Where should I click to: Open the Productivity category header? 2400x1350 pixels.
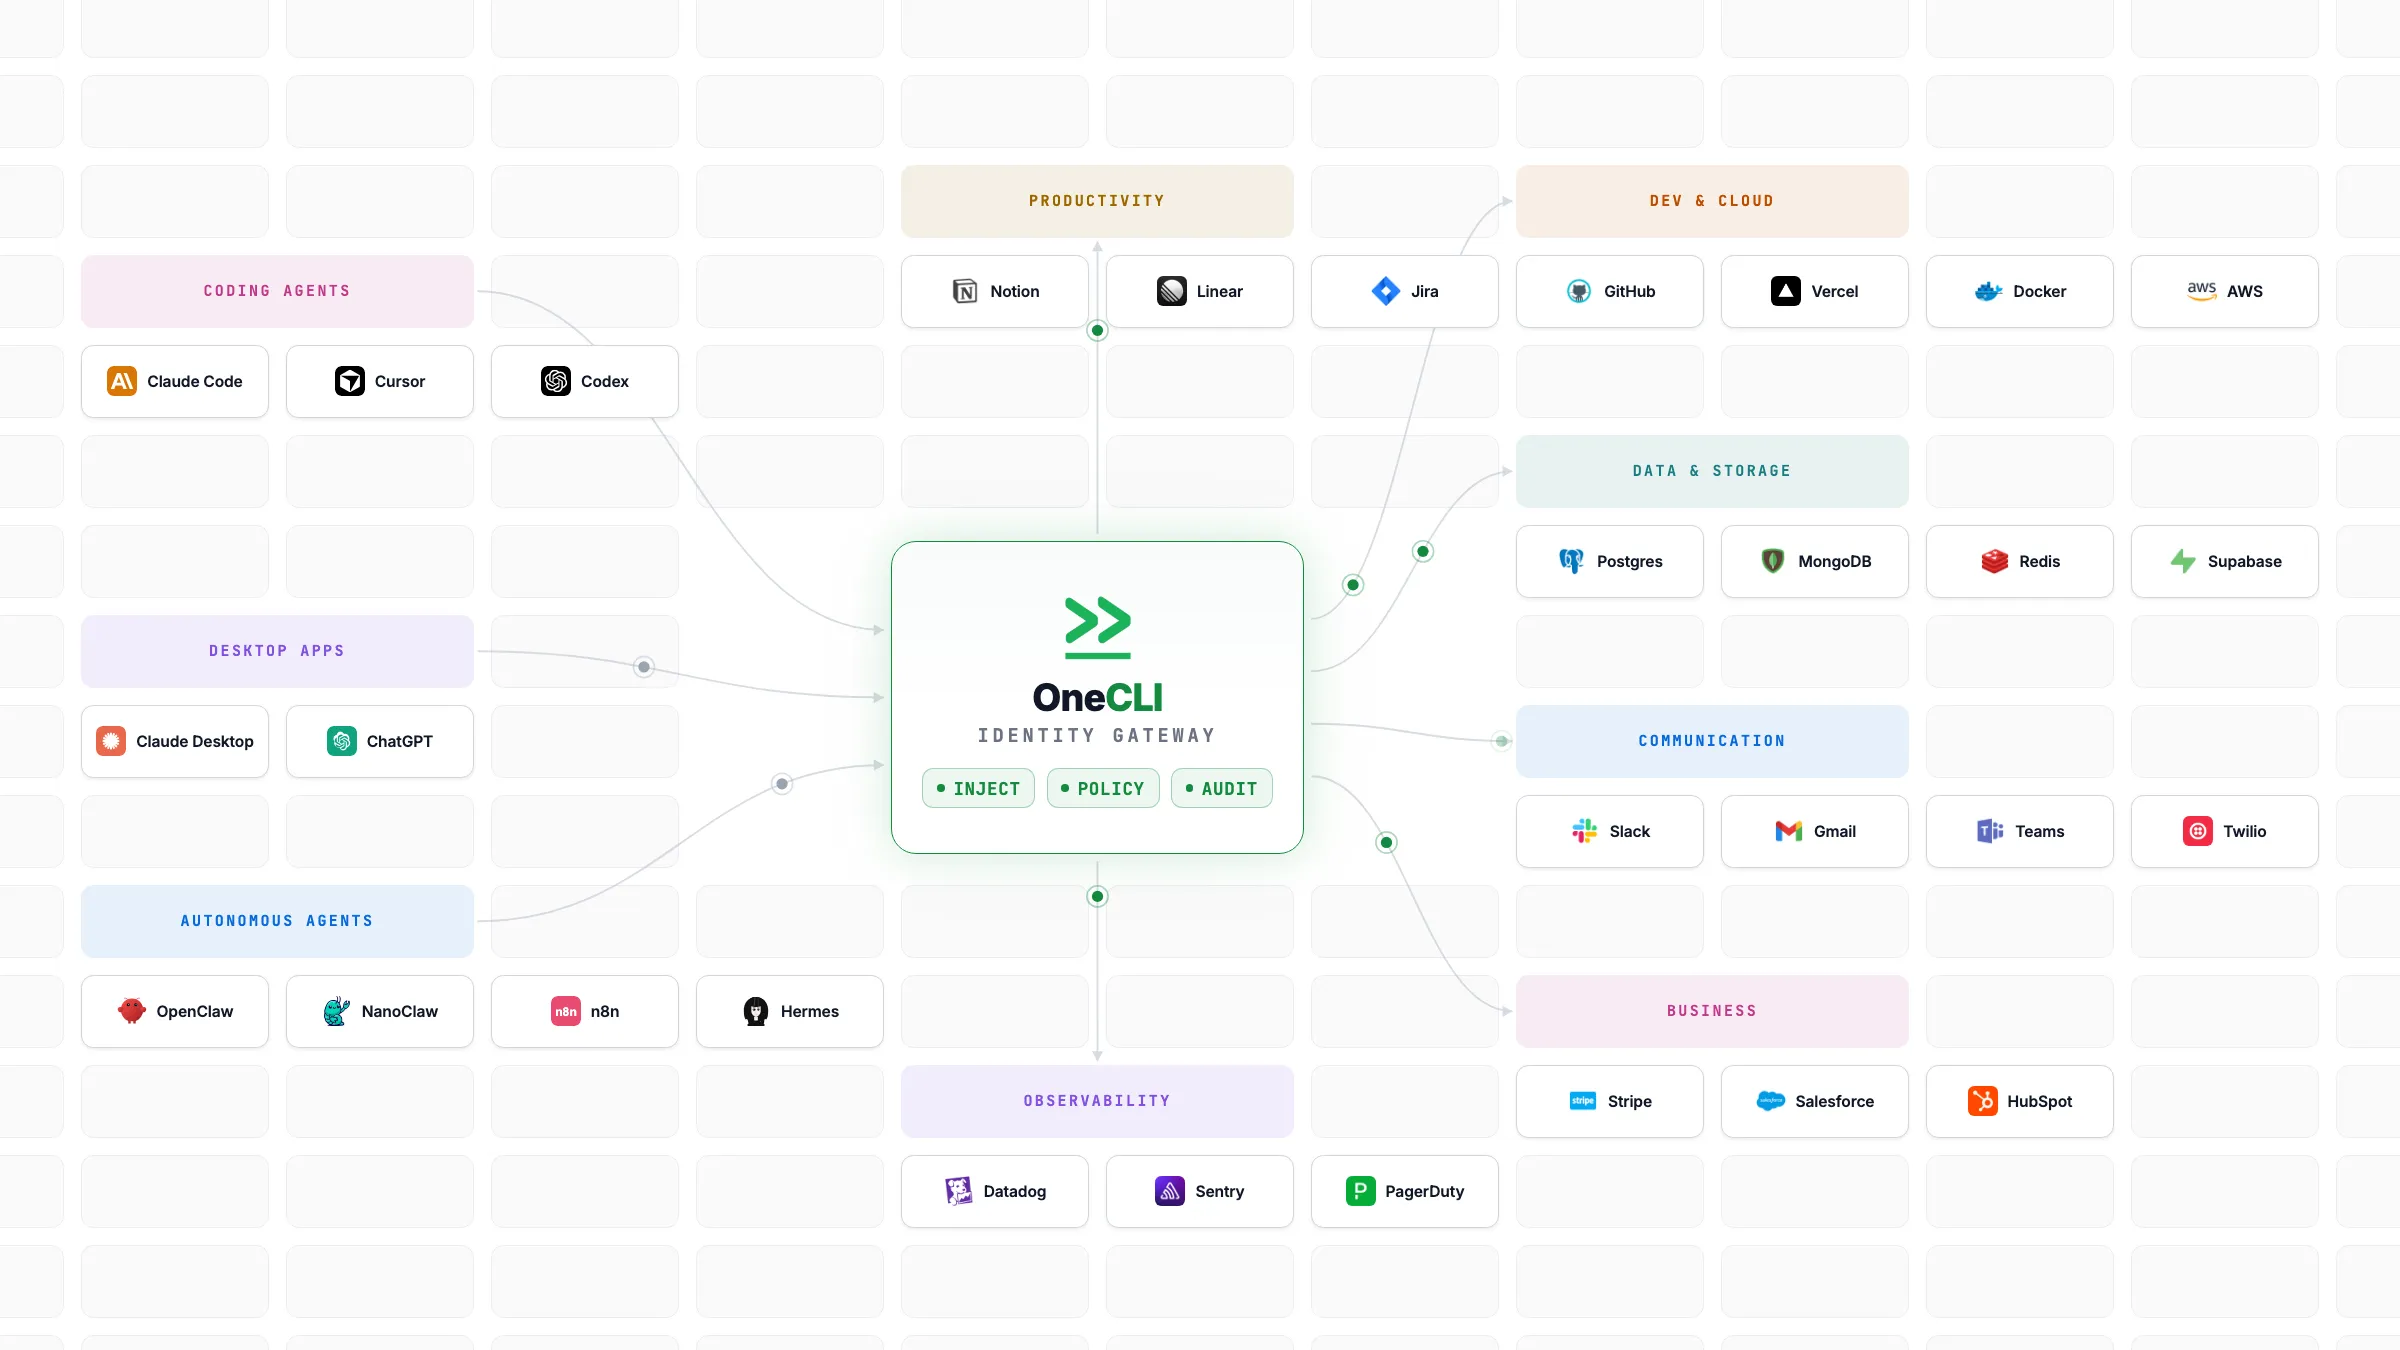1097,201
